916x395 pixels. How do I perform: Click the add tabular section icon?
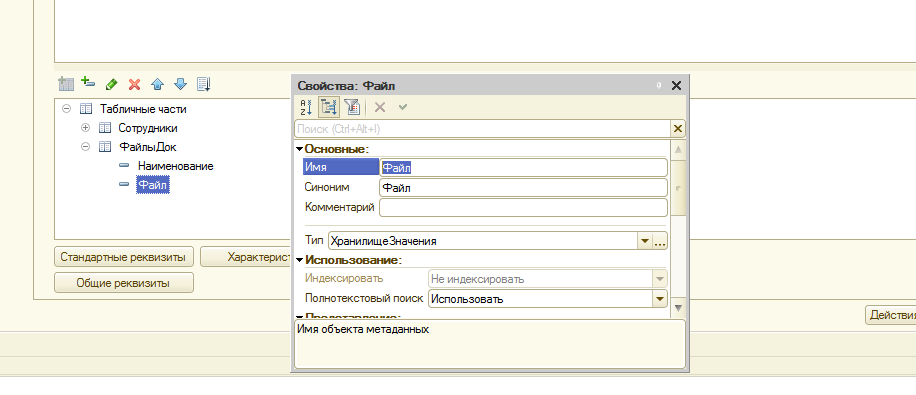(x=66, y=84)
